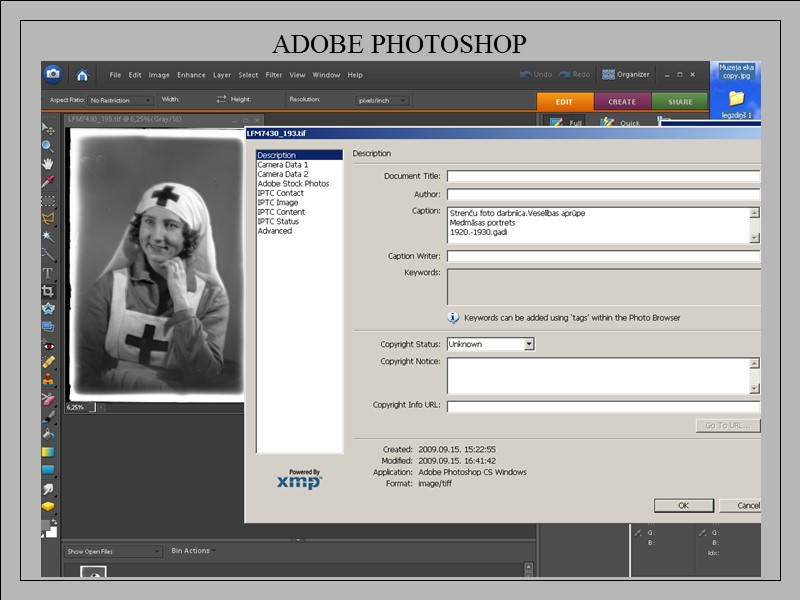The width and height of the screenshot is (800, 600).
Task: Open the Show Open Files dropdown
Action: [112, 551]
